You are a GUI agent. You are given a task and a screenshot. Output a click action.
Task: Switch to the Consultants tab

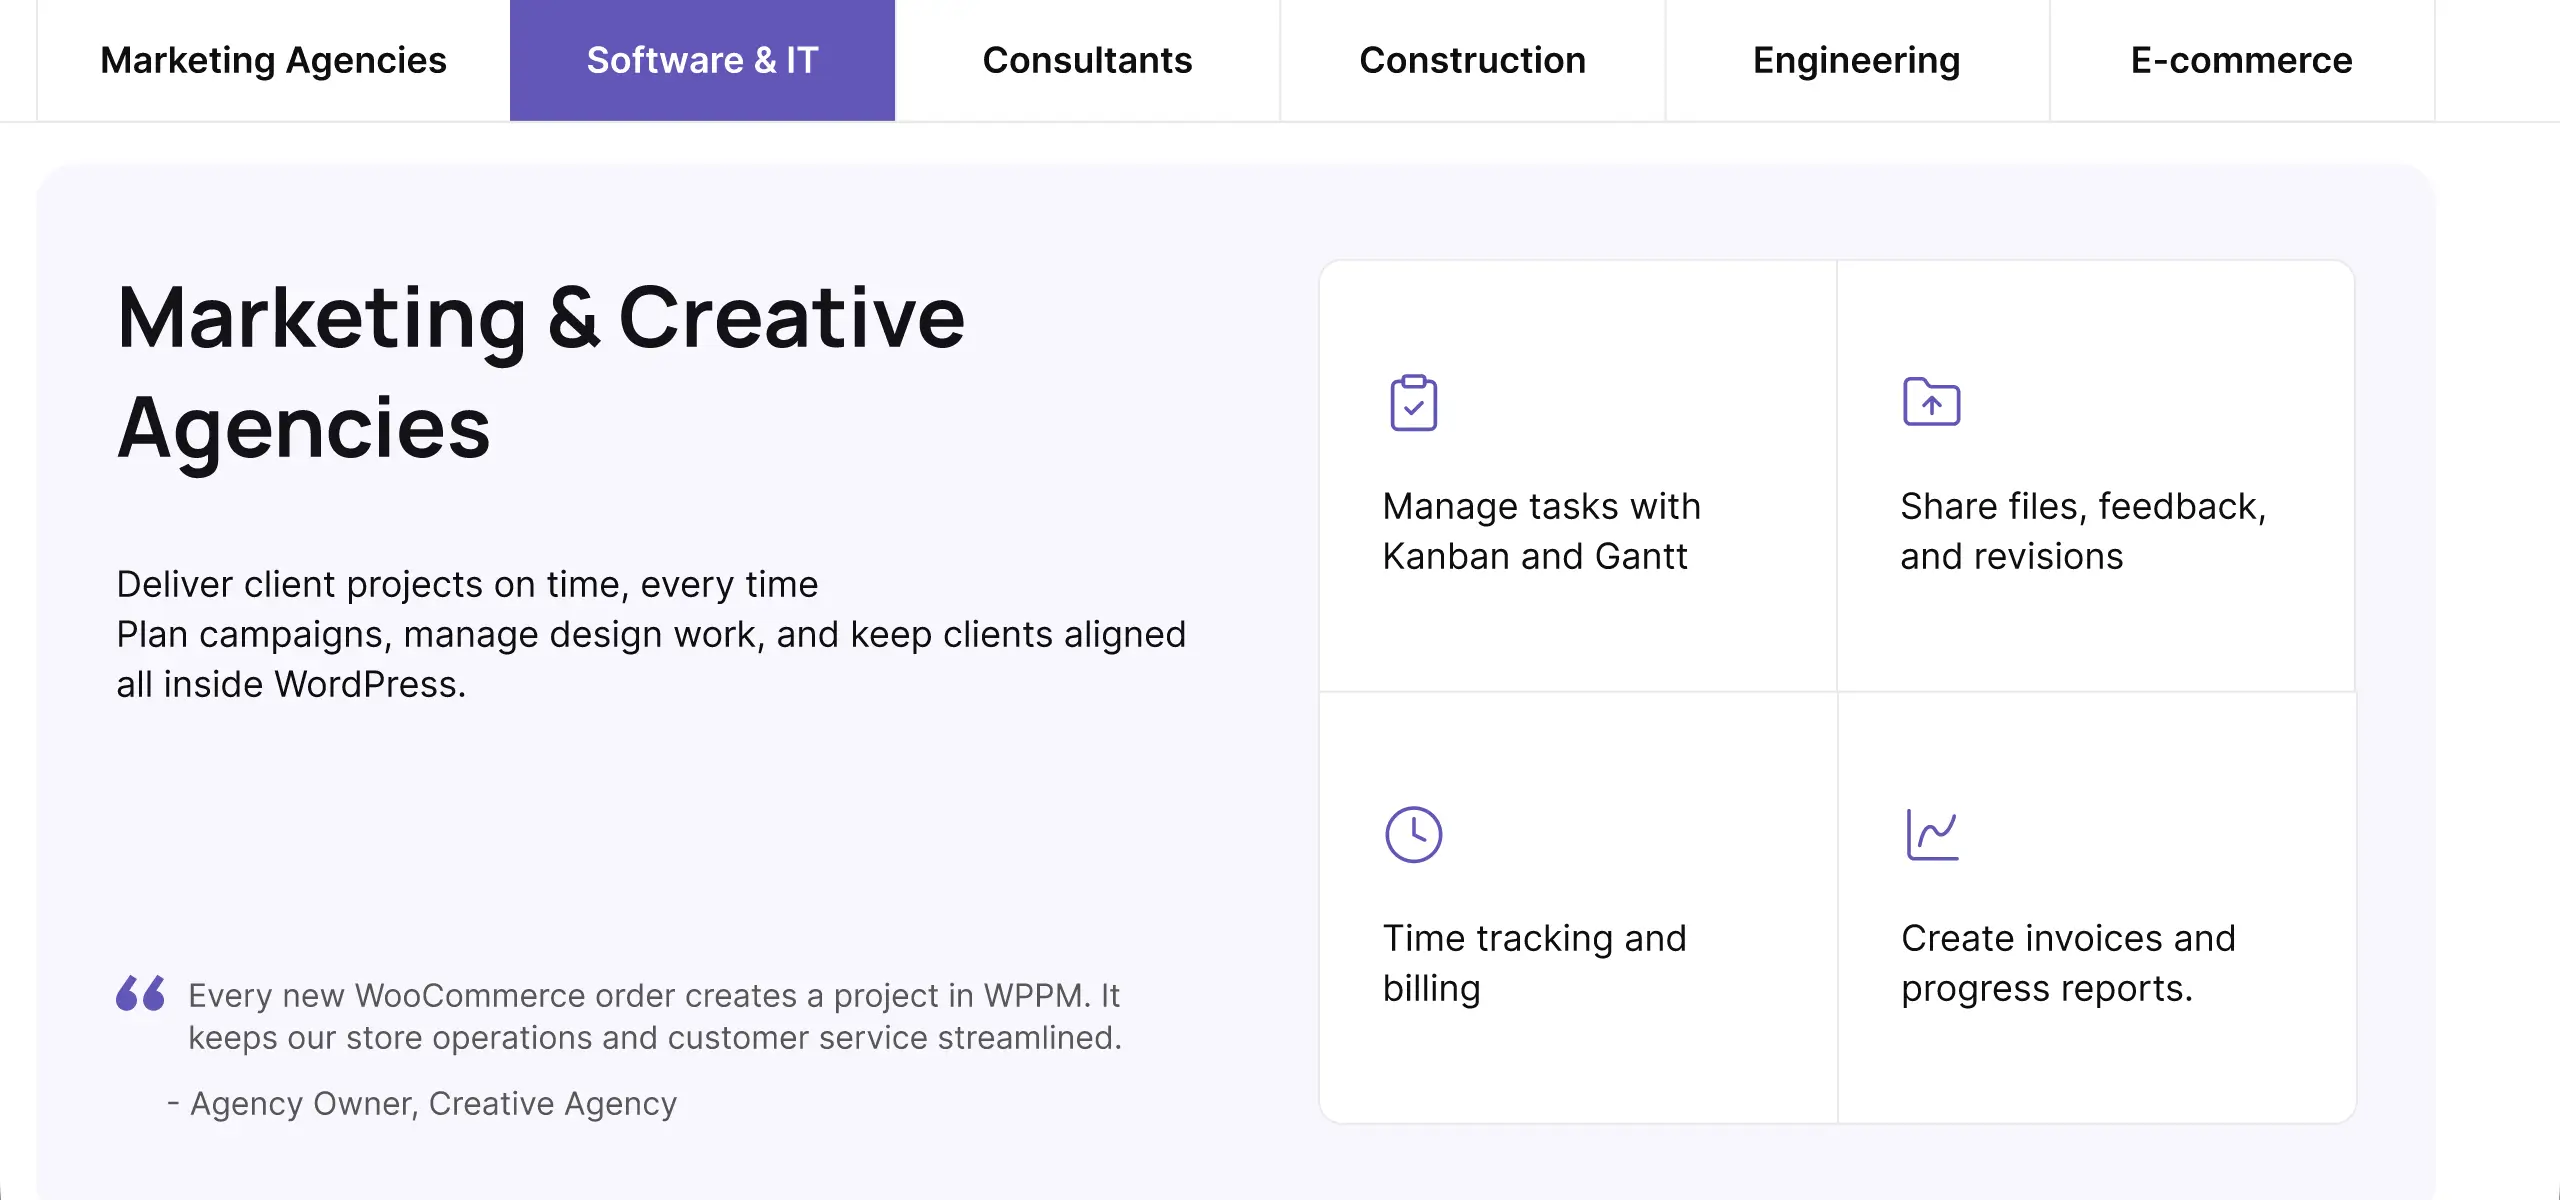[1087, 60]
